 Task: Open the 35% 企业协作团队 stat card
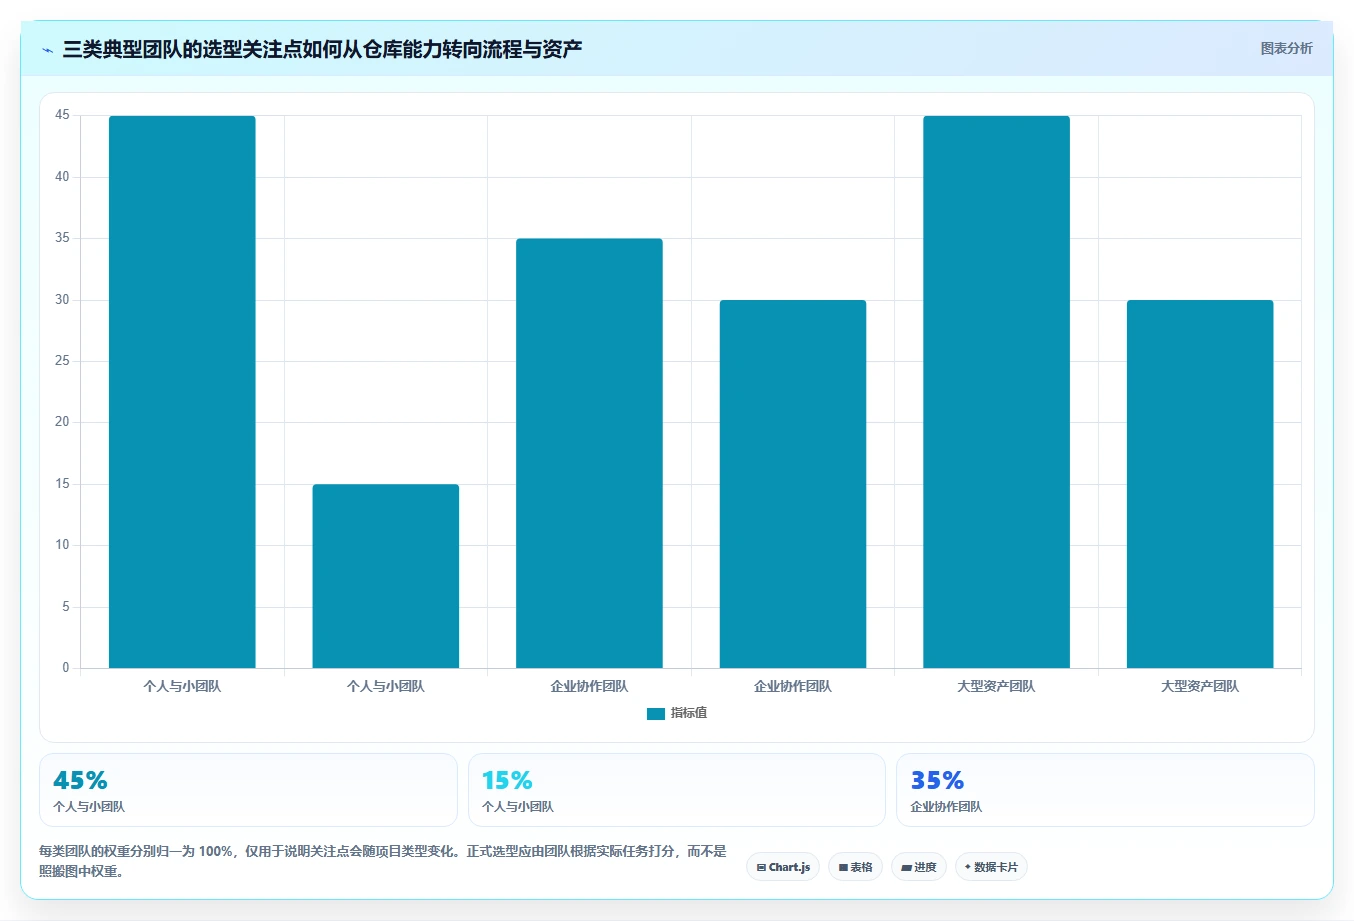click(1105, 790)
